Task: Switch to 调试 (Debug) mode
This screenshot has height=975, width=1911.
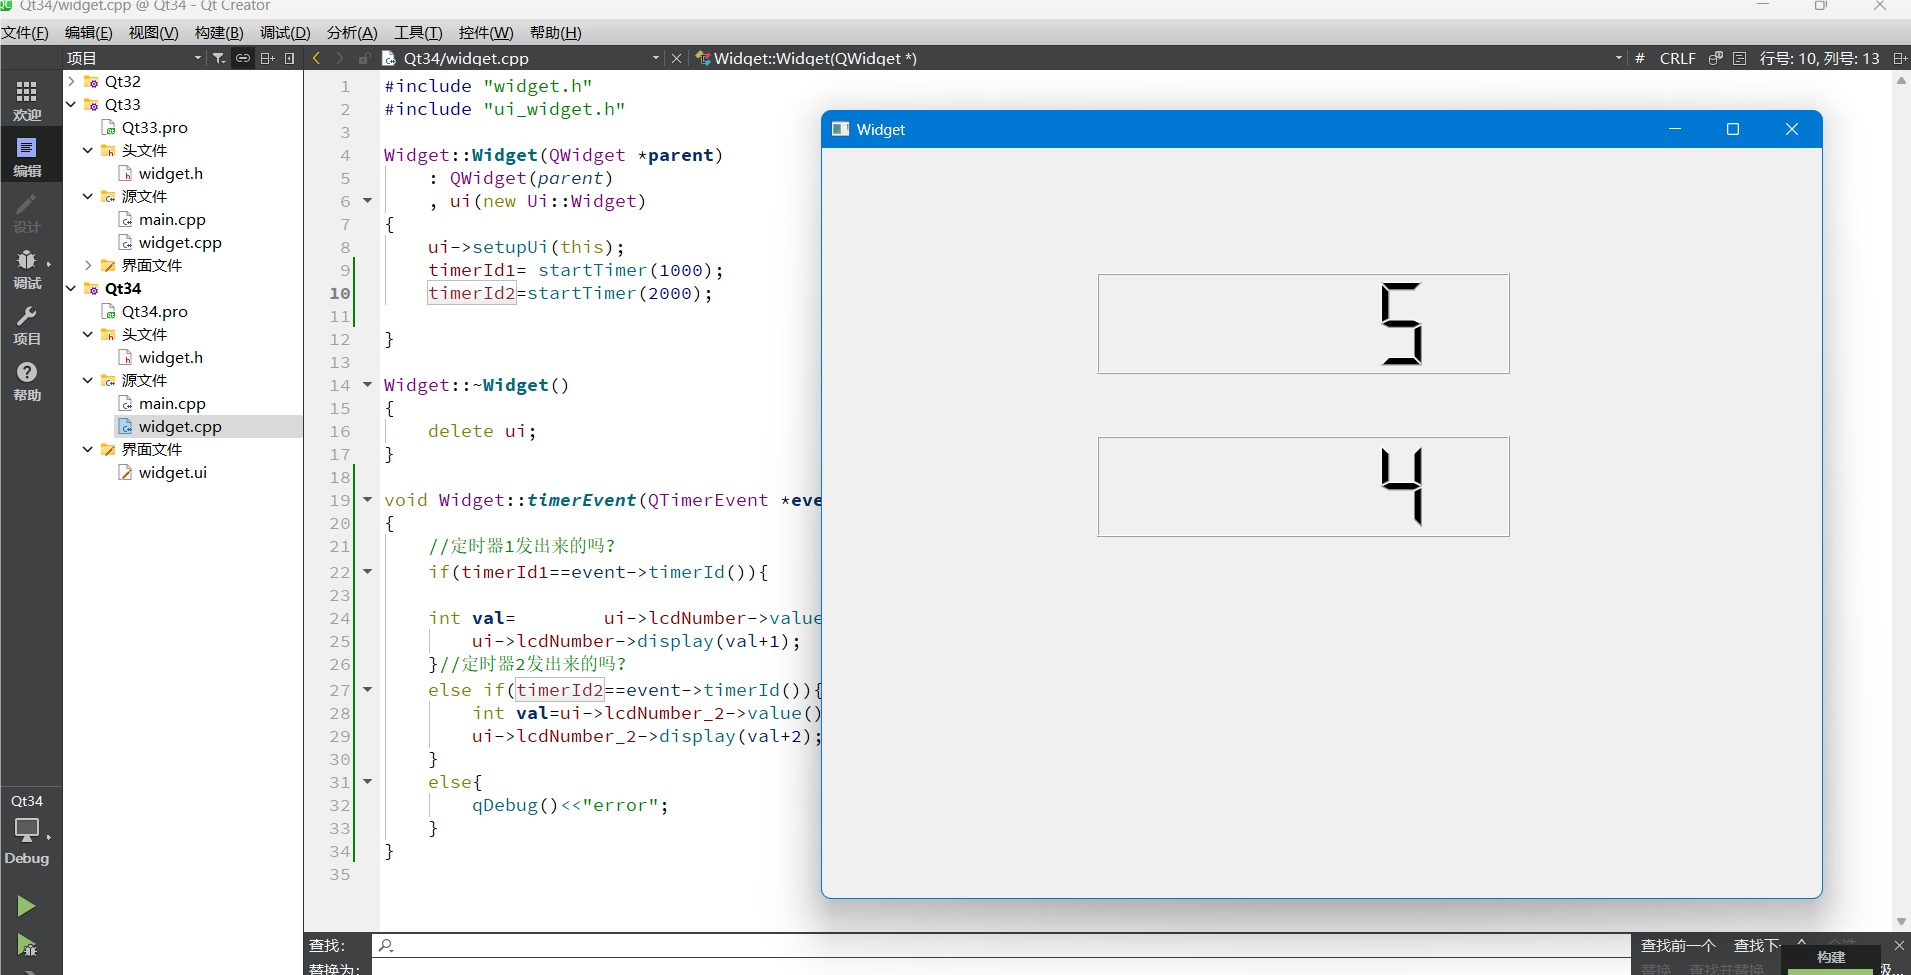Action: (27, 268)
